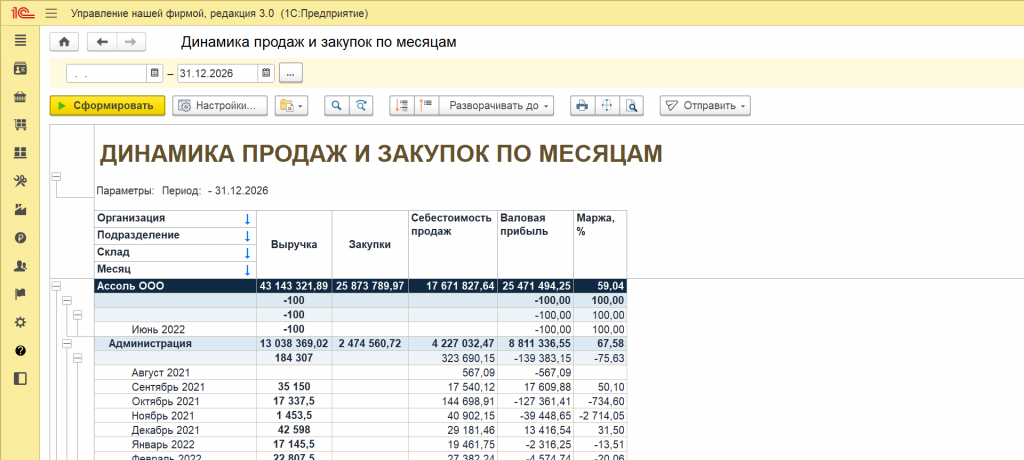Navigate back with the left arrow
1024x460 pixels.
pos(102,42)
